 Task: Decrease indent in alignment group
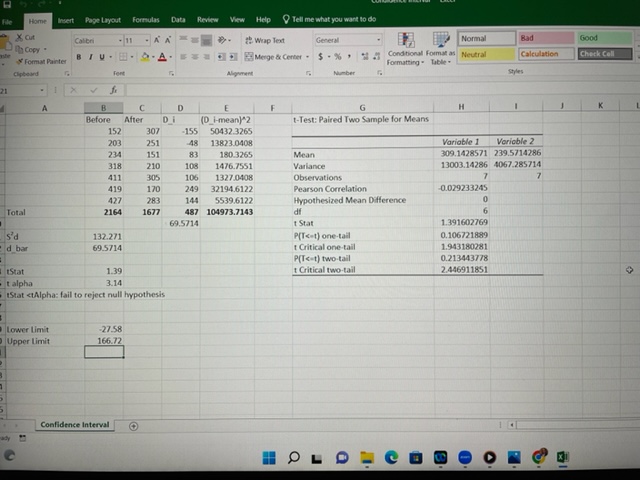point(221,57)
